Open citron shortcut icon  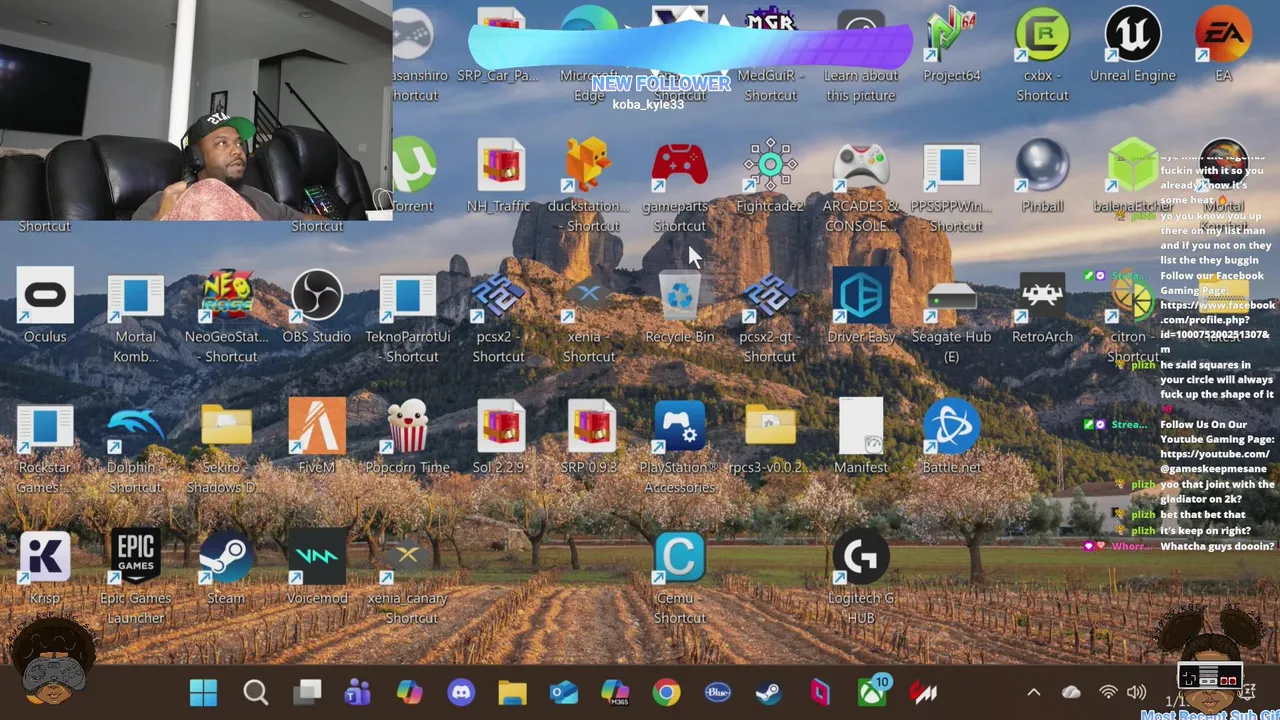(1132, 298)
